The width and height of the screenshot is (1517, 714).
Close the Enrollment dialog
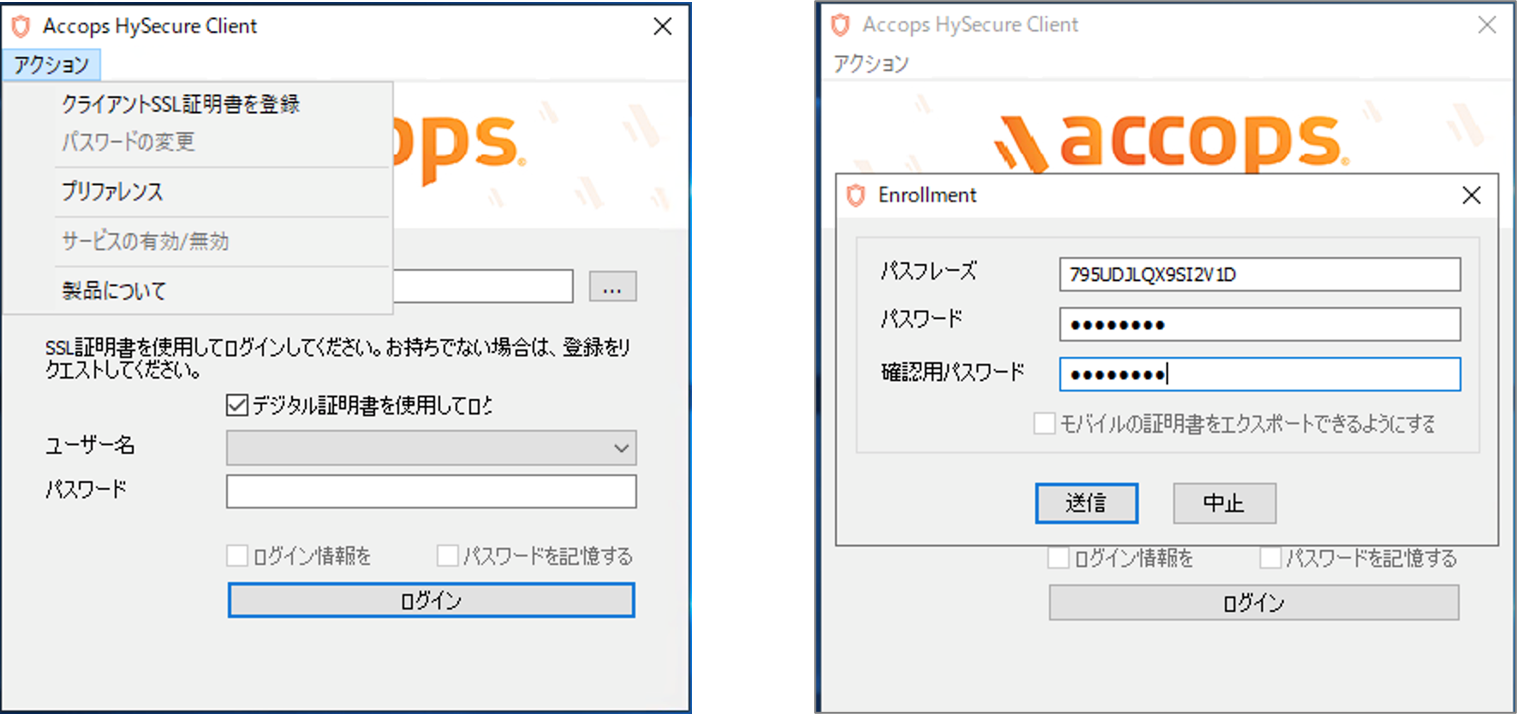1471,195
